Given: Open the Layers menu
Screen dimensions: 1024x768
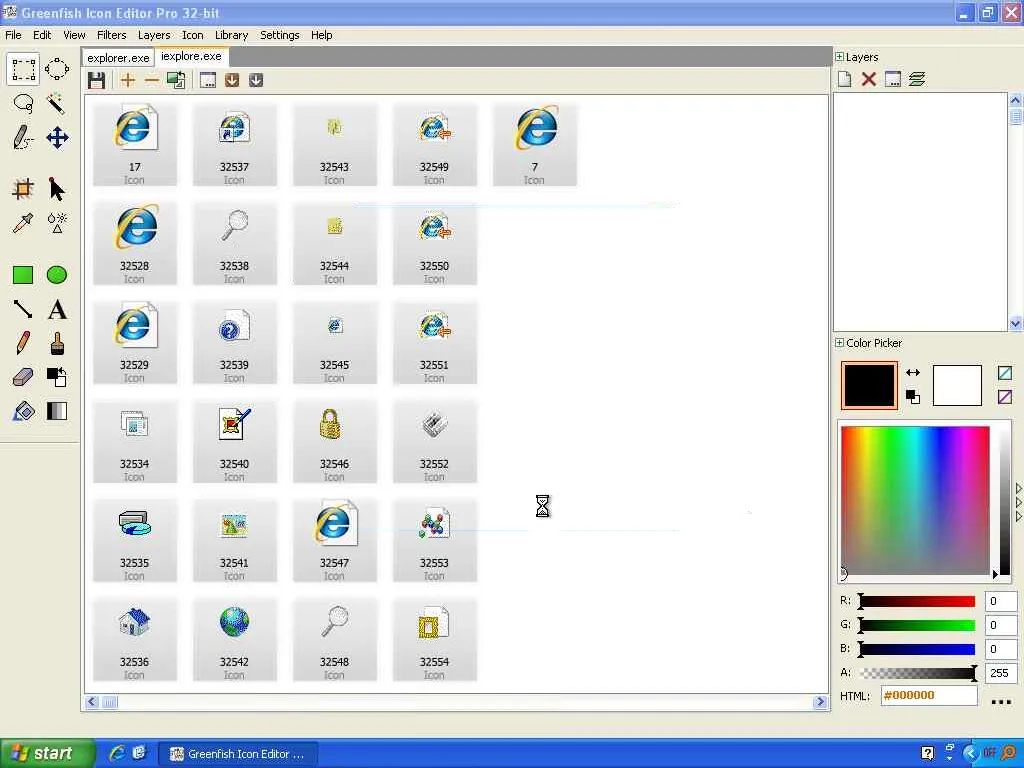Looking at the screenshot, I should pyautogui.click(x=154, y=35).
